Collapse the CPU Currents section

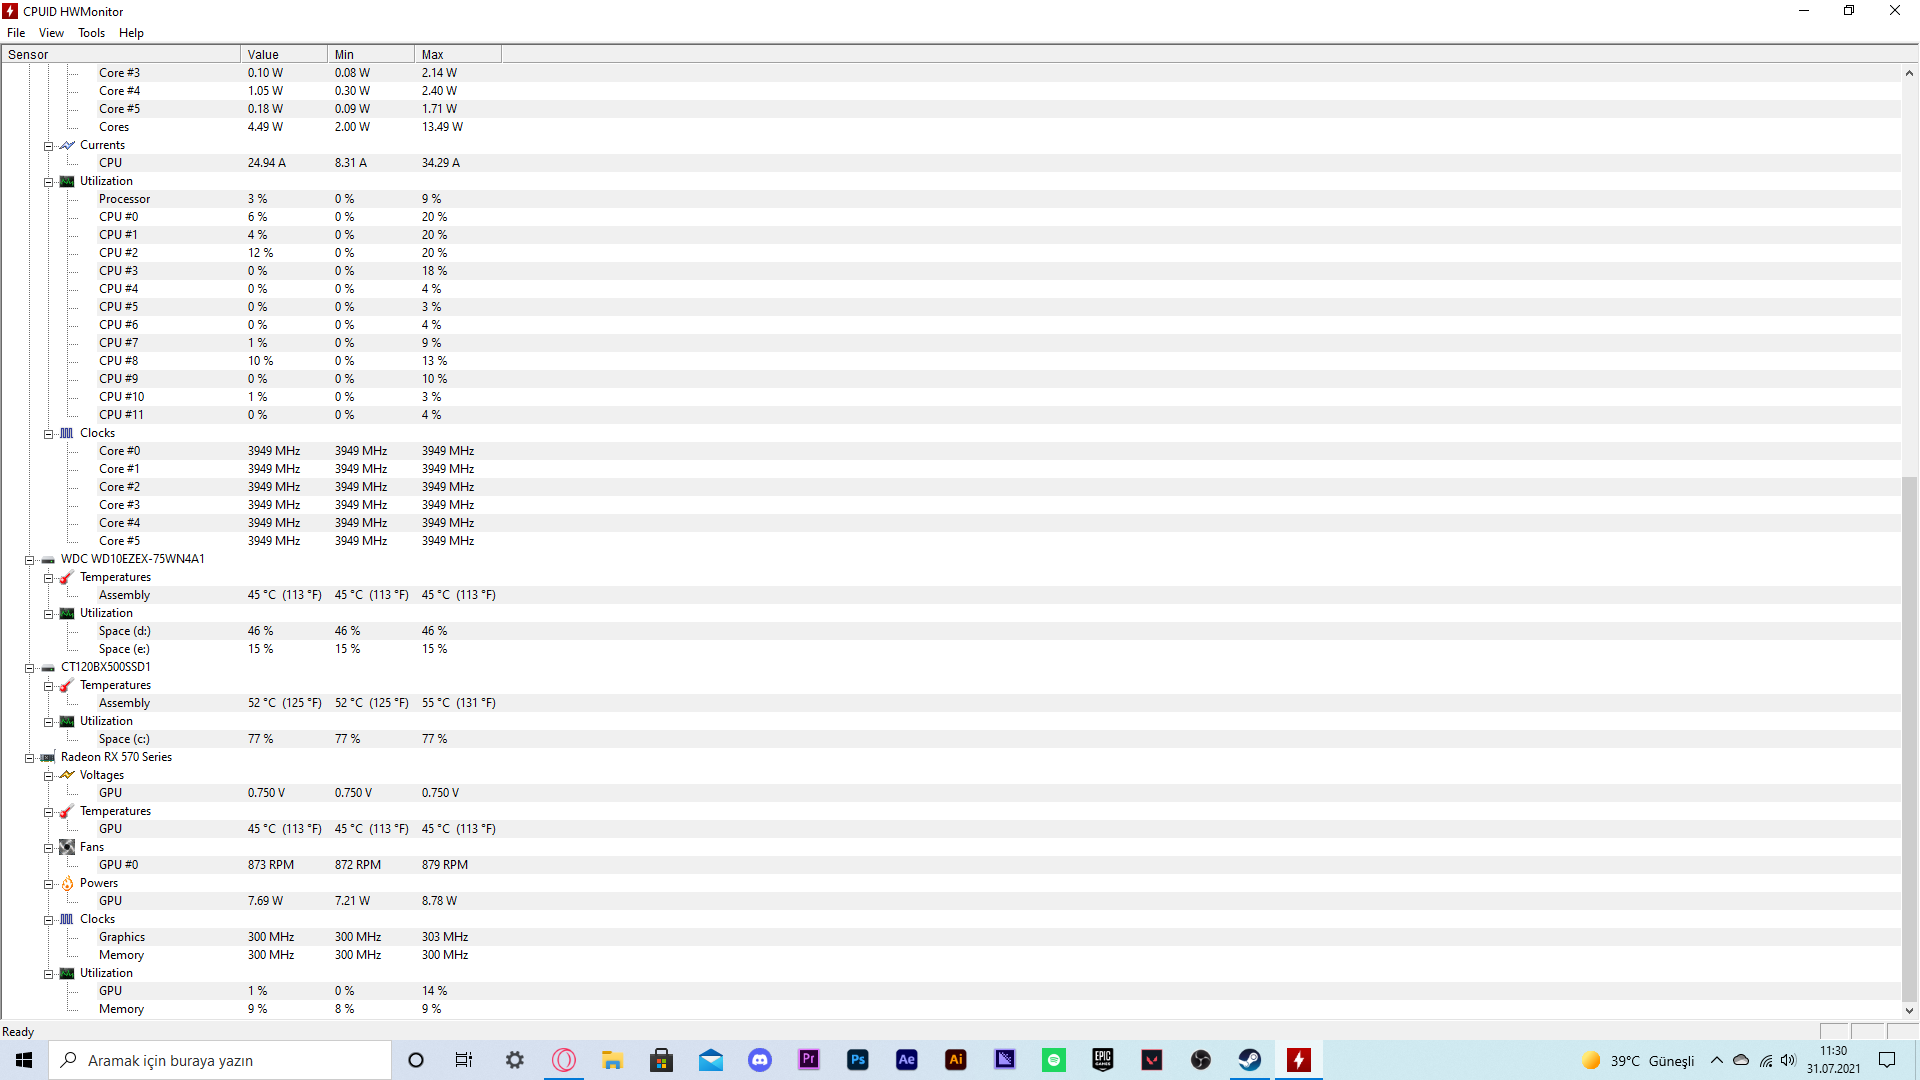[x=48, y=146]
